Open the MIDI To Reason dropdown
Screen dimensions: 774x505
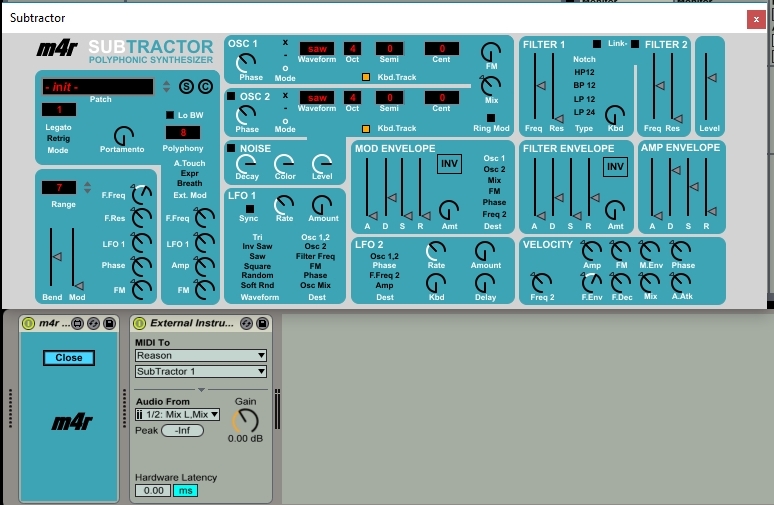click(x=200, y=356)
